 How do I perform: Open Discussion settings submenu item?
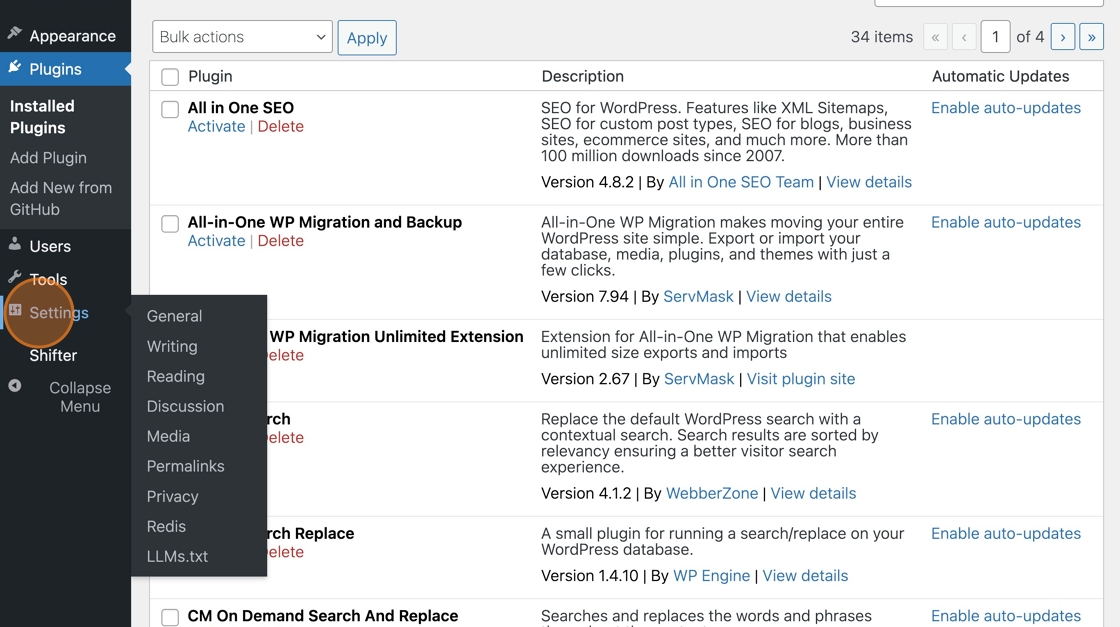(186, 406)
